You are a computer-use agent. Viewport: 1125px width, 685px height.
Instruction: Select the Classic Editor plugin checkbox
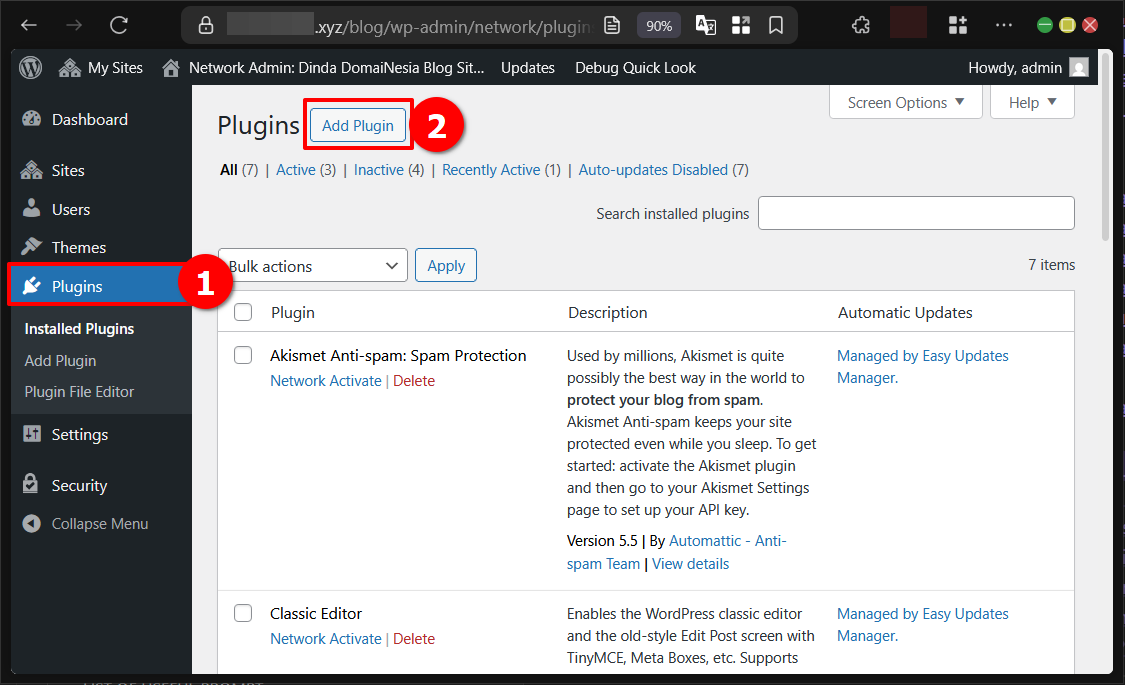(x=242, y=613)
